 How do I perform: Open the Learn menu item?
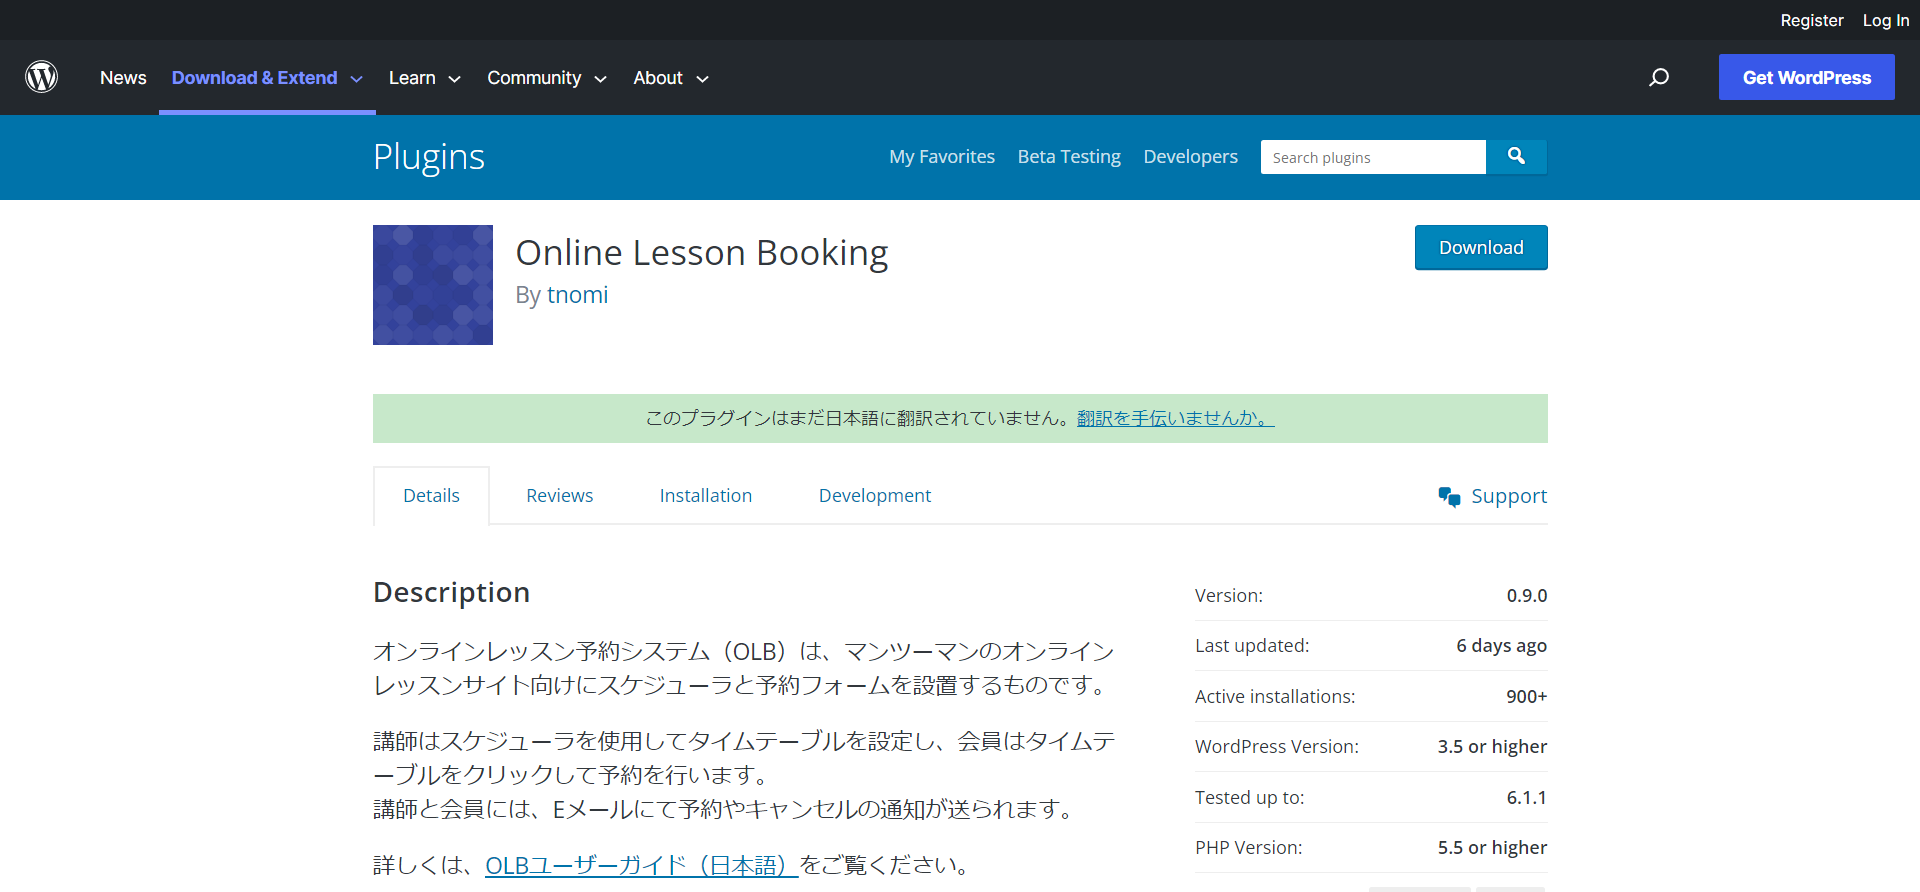click(412, 77)
